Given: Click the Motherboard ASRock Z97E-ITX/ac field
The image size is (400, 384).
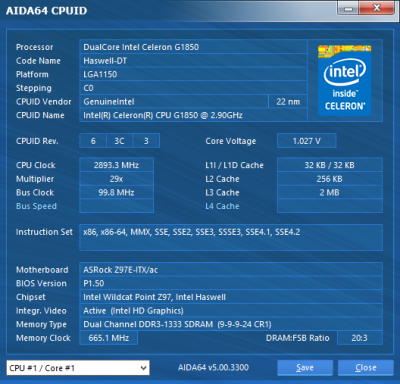Looking at the screenshot, I should coord(231,270).
